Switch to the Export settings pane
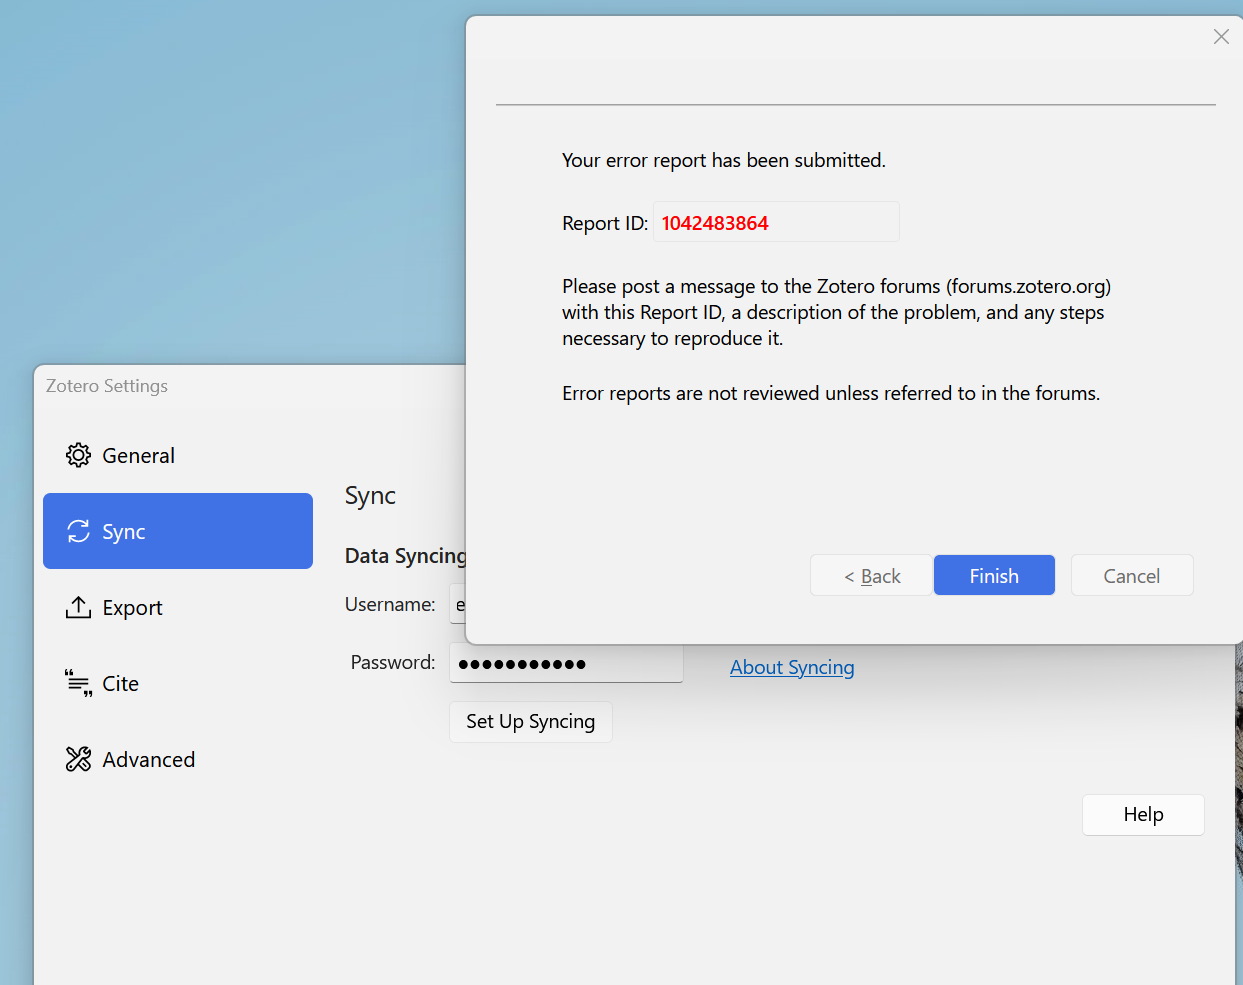The width and height of the screenshot is (1243, 985). pos(178,607)
